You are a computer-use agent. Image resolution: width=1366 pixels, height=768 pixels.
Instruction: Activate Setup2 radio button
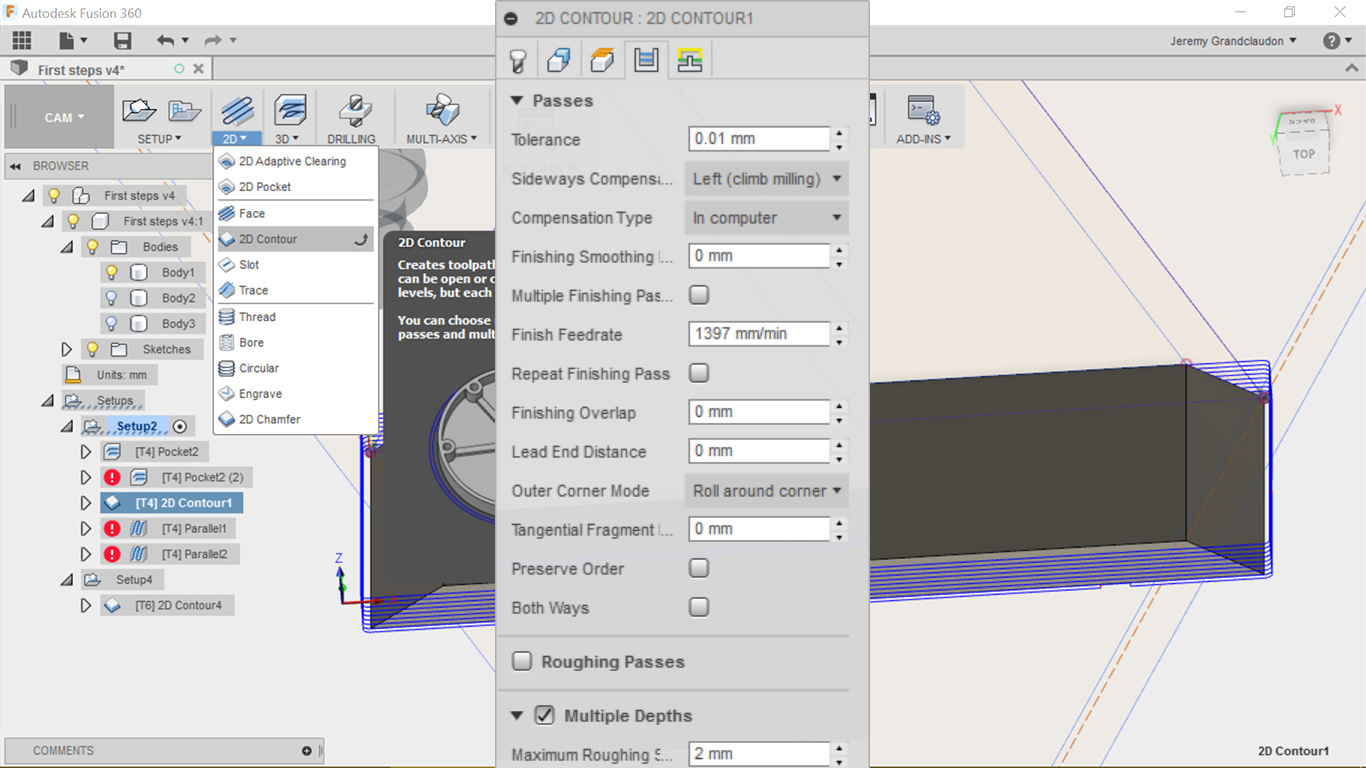click(180, 427)
